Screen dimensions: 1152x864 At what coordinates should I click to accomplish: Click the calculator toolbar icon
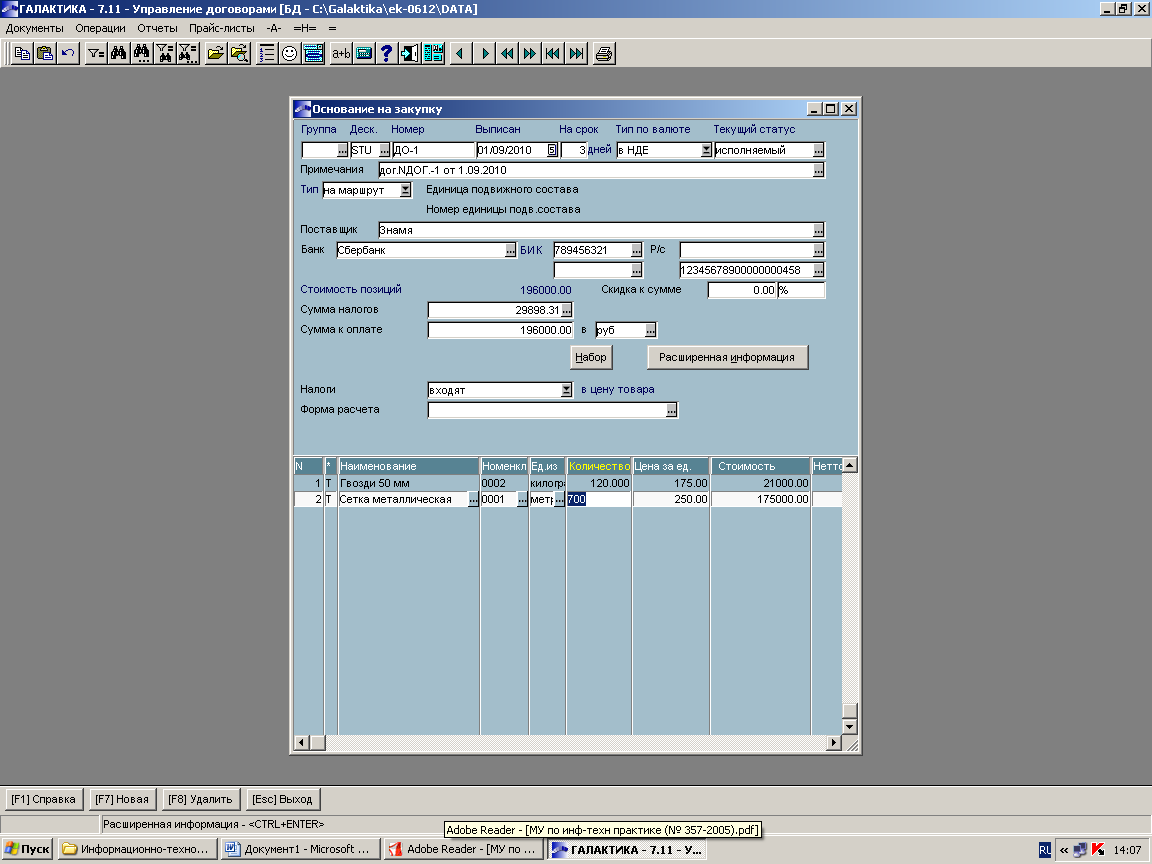tap(364, 54)
